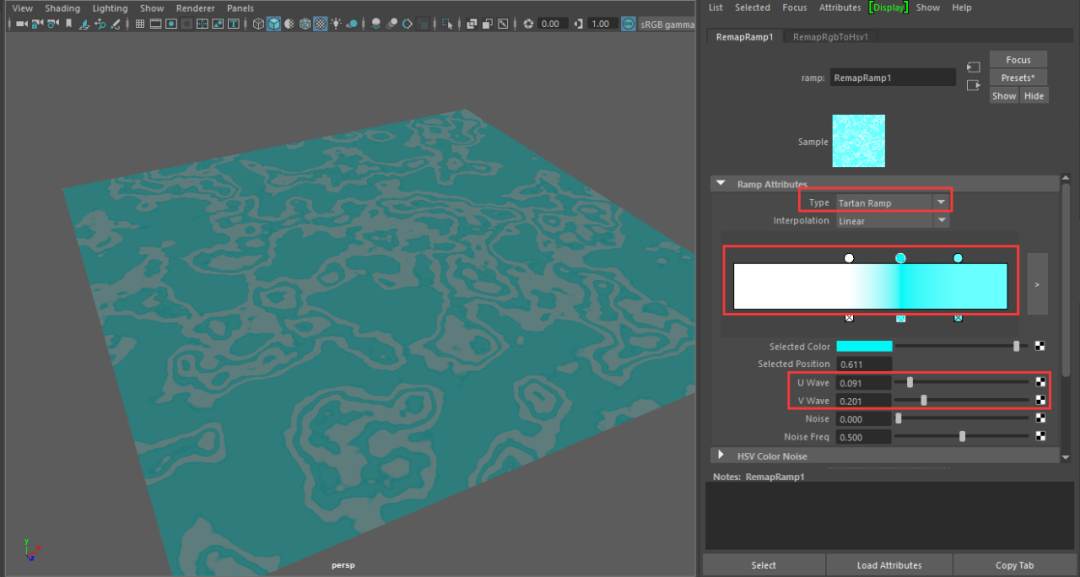The height and width of the screenshot is (577, 1080).
Task: Collapse the Ramp Attributes section
Action: coord(720,184)
